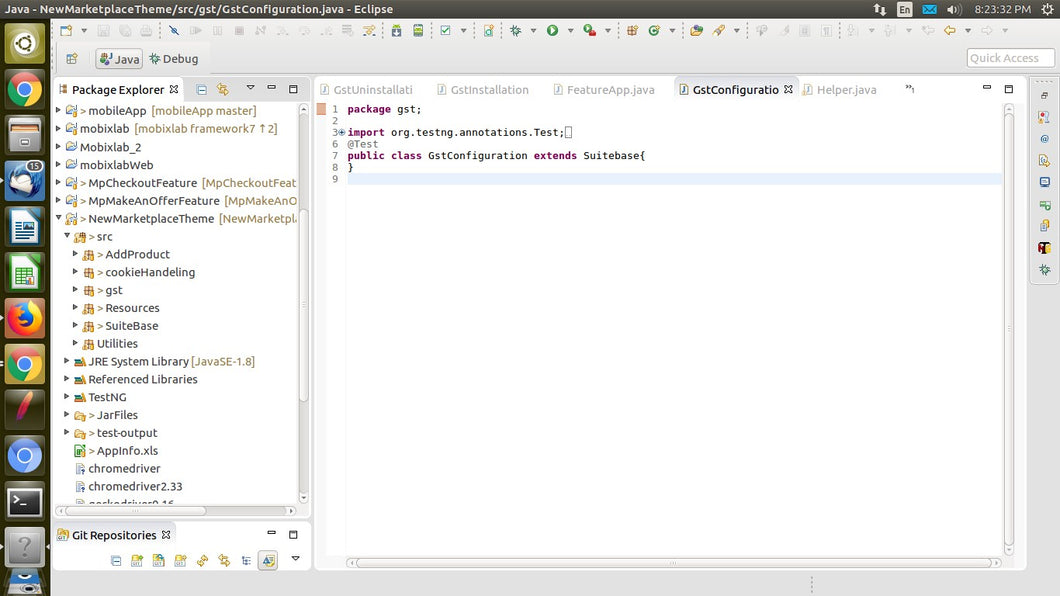Collapse the NewMarketplaceTheme project
1060x596 pixels.
pyautogui.click(x=59, y=219)
